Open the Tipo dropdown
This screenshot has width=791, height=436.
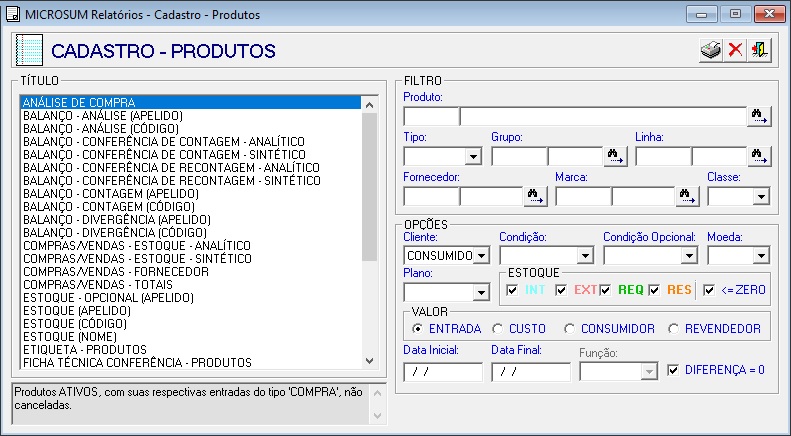pyautogui.click(x=473, y=156)
